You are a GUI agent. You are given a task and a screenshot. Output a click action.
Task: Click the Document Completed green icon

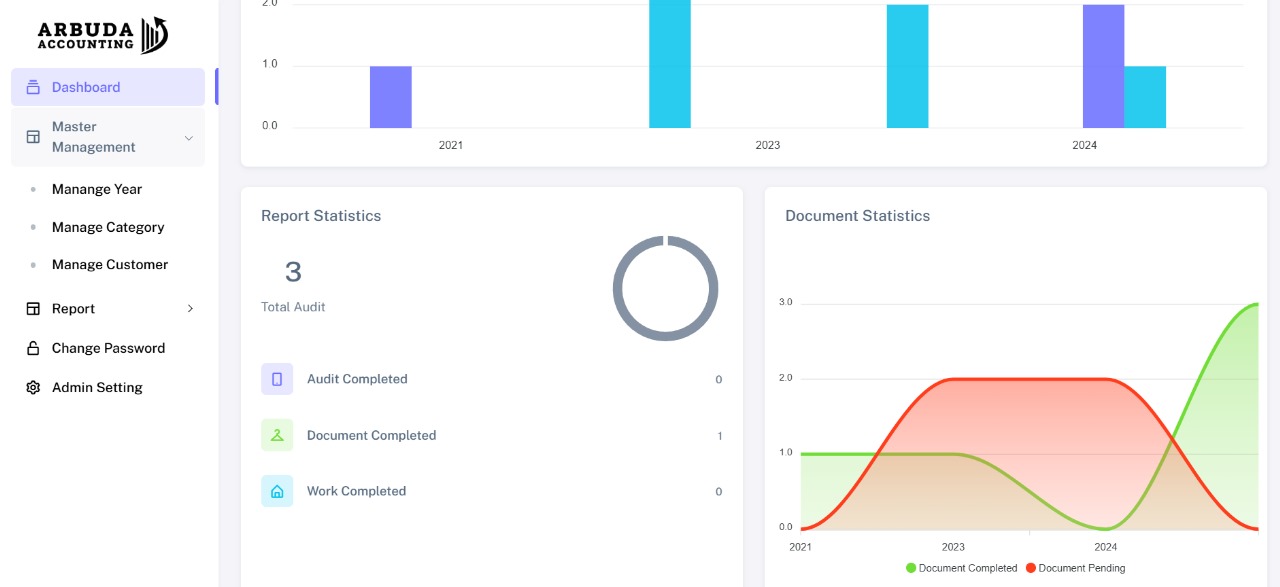[x=277, y=435]
